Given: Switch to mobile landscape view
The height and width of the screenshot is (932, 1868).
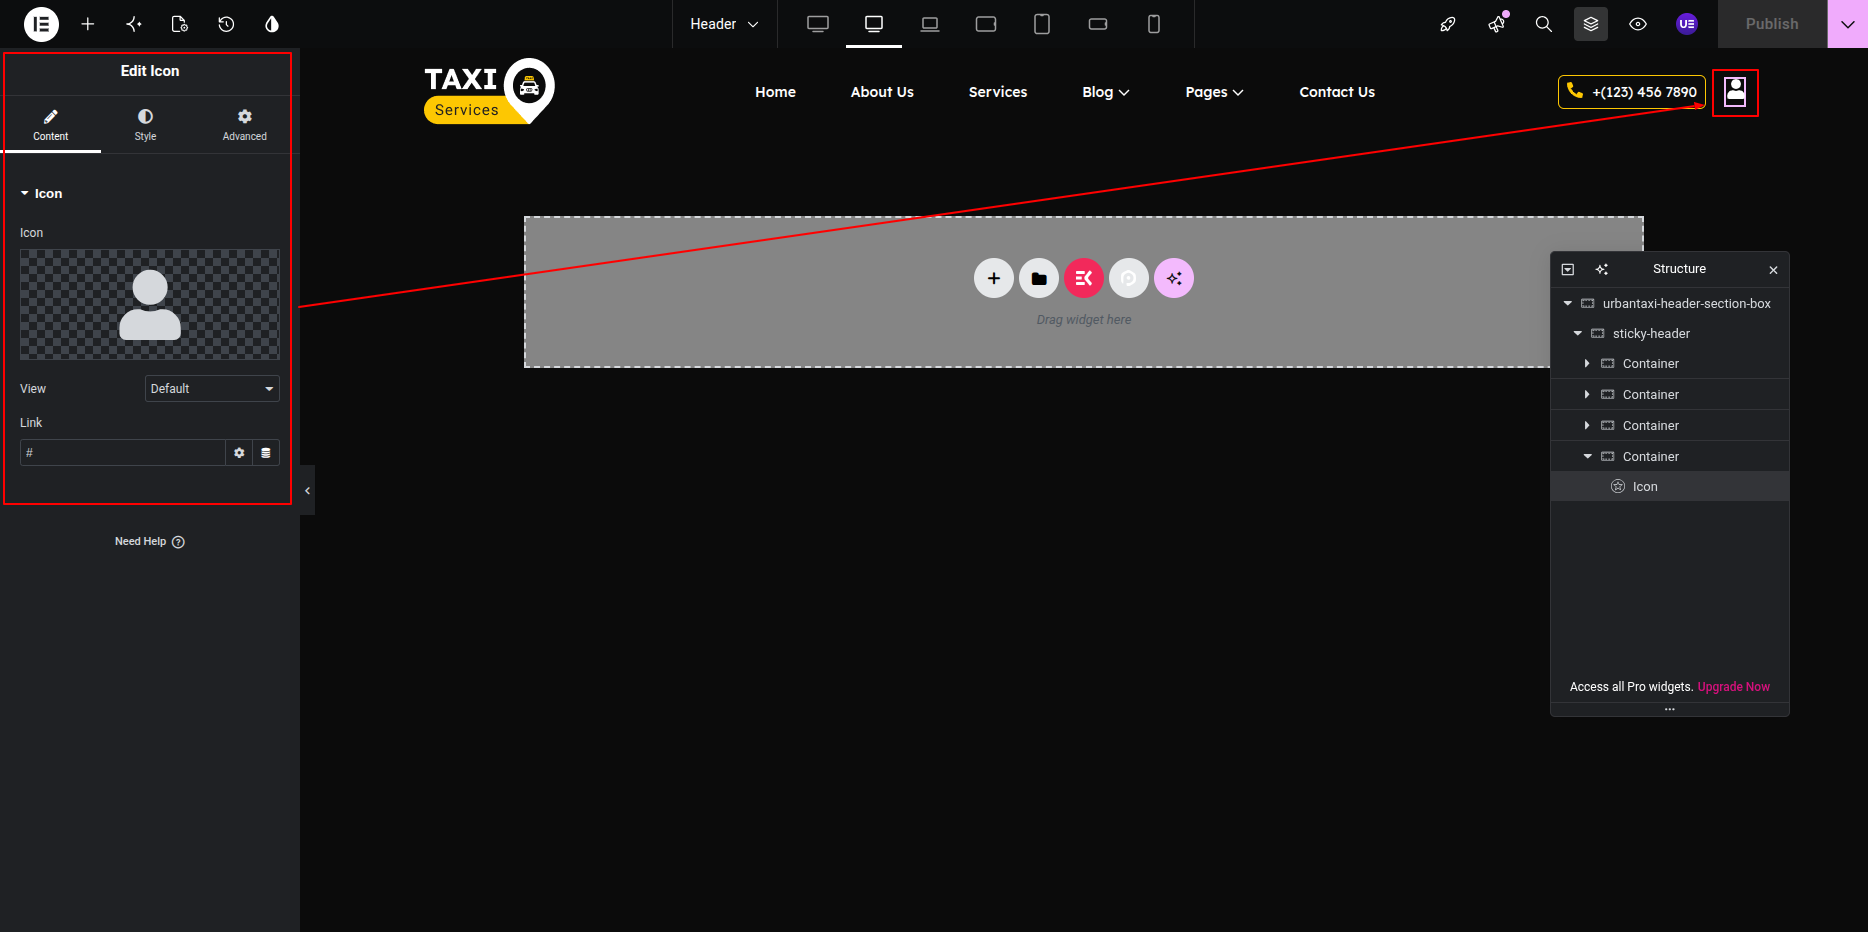Looking at the screenshot, I should click(1098, 24).
